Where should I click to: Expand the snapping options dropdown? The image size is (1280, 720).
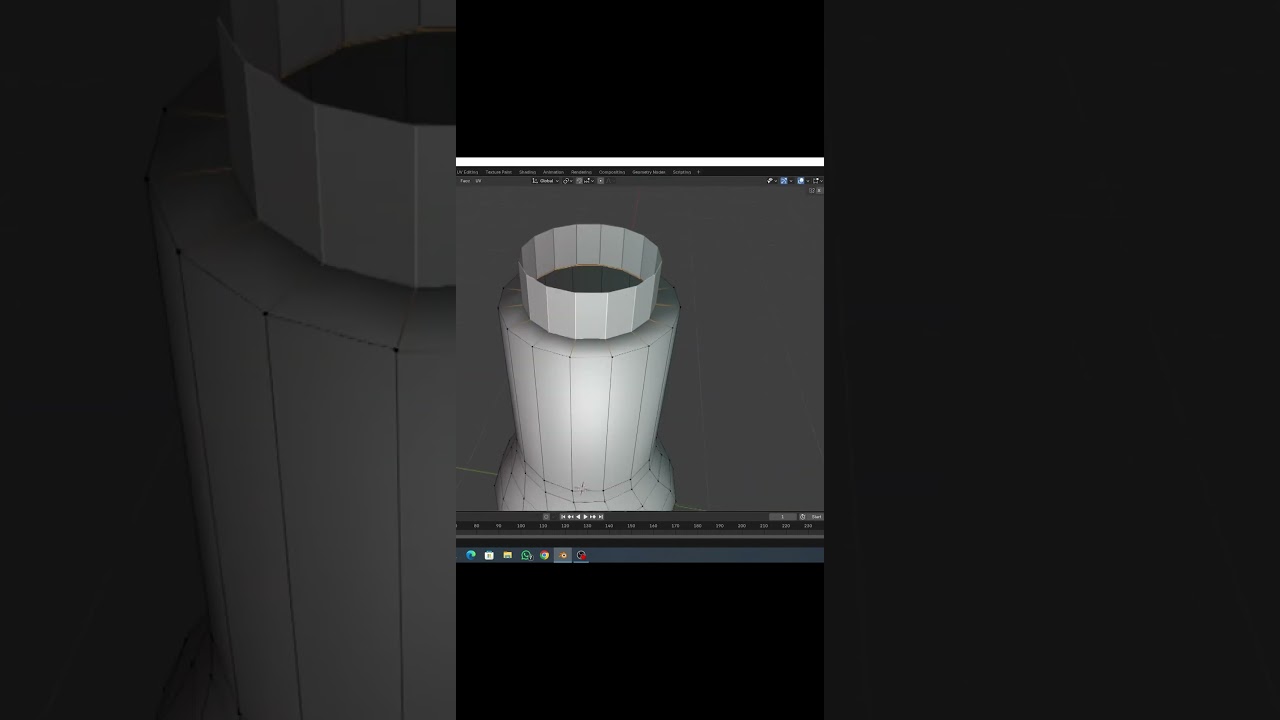point(589,181)
